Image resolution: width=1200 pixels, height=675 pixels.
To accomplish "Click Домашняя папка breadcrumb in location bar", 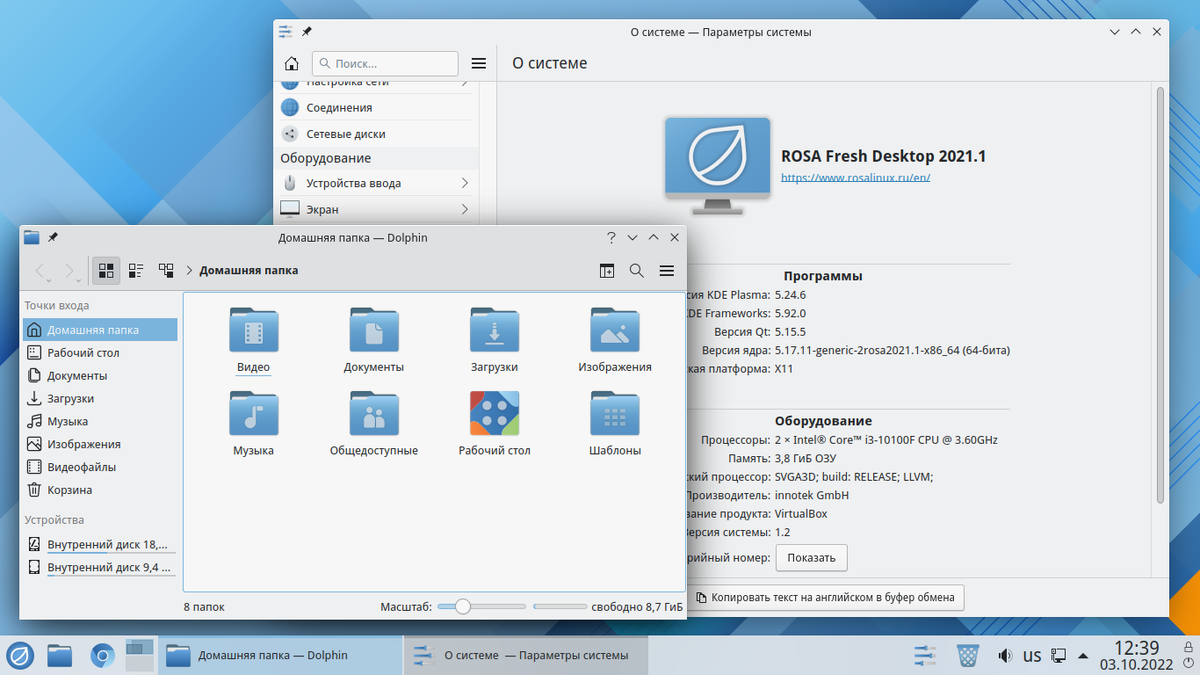I will tap(248, 270).
